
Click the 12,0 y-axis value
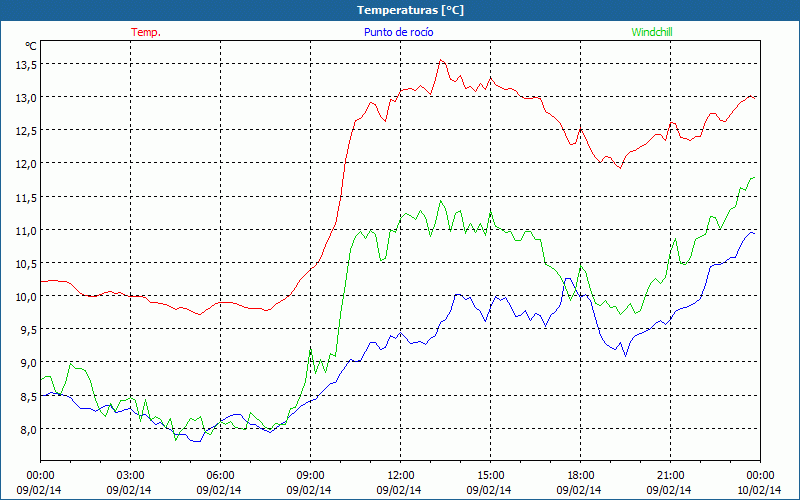click(26, 164)
